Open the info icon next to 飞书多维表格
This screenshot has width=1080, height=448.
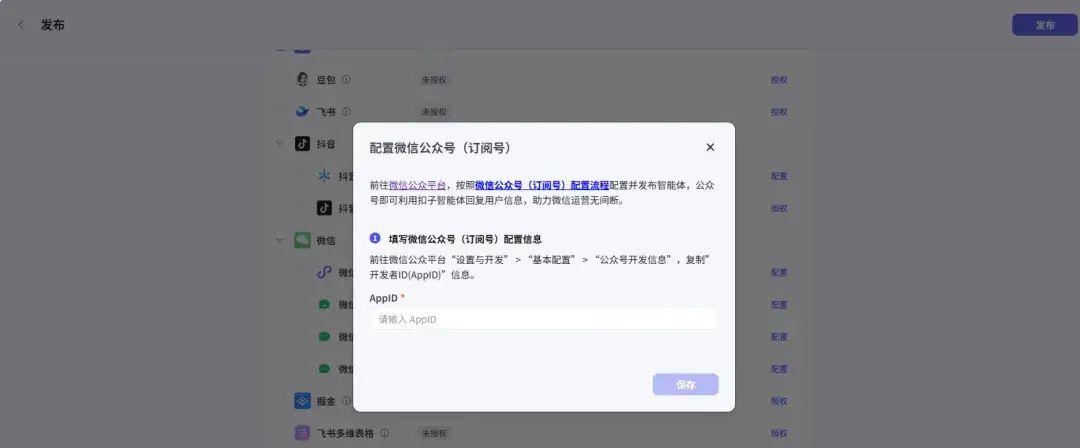point(384,433)
